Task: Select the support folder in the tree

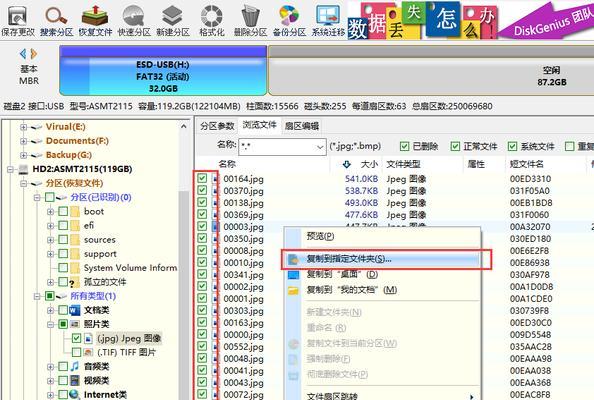Action: 100,254
